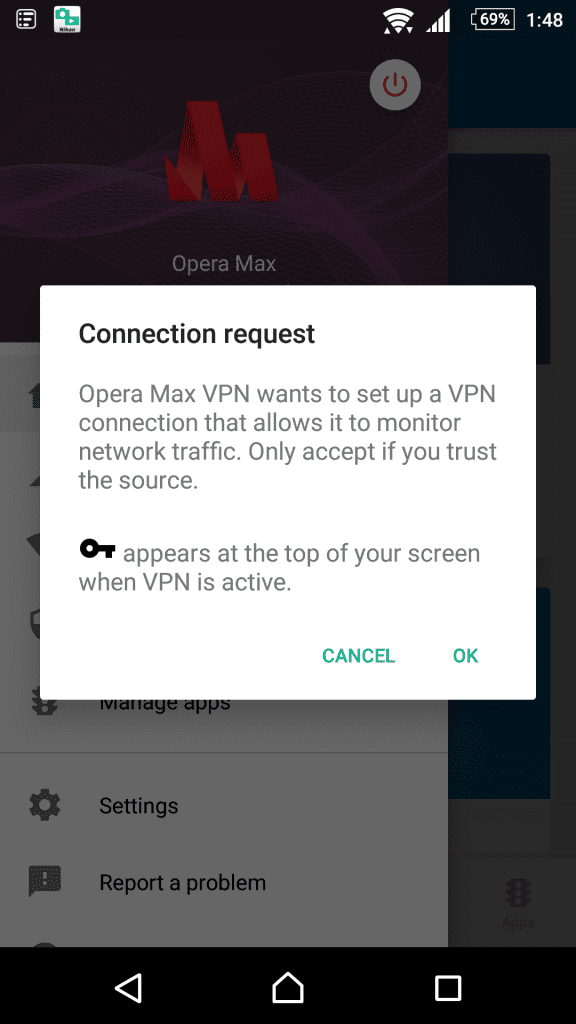Tap the Android home button
Image resolution: width=576 pixels, height=1024 pixels.
click(288, 987)
